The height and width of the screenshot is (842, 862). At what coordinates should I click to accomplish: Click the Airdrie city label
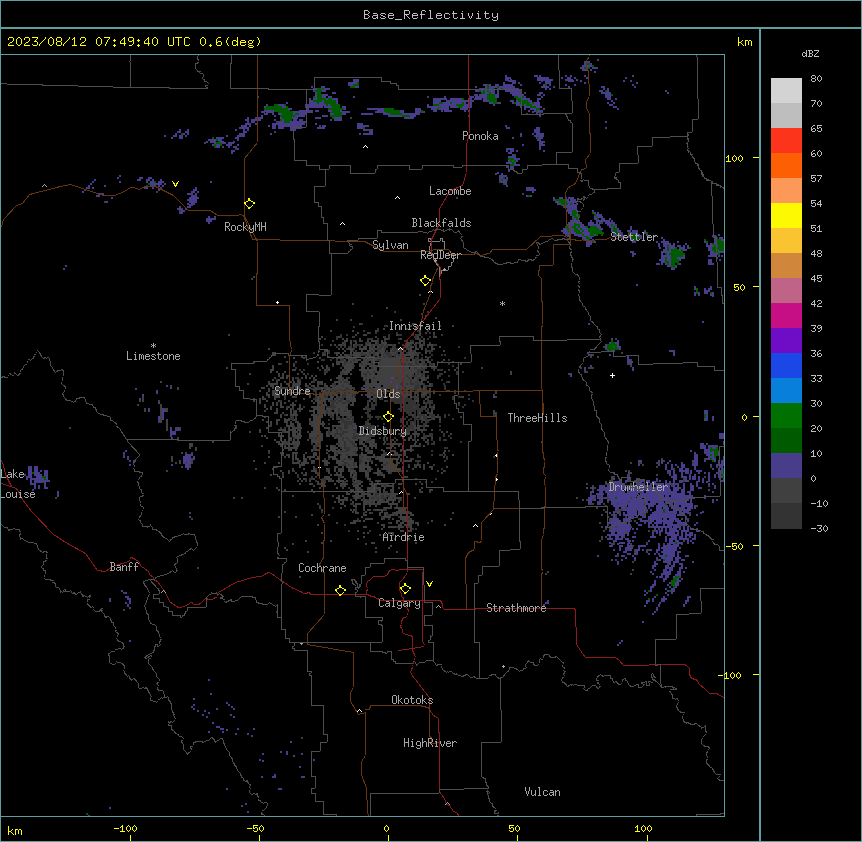coord(403,537)
